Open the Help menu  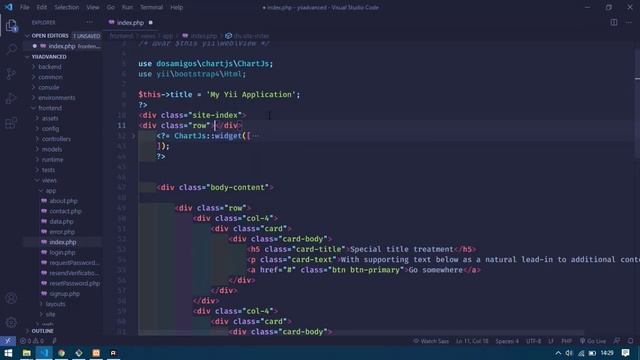(x=176, y=7)
